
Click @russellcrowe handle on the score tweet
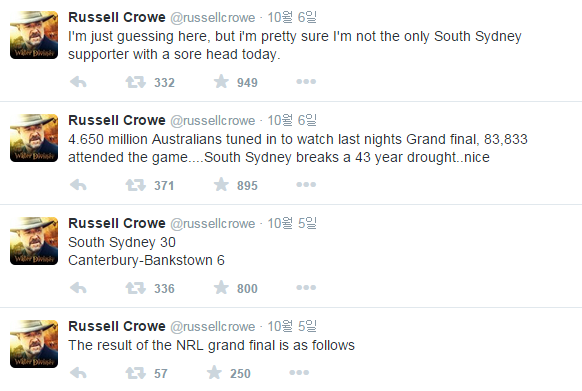[213, 224]
